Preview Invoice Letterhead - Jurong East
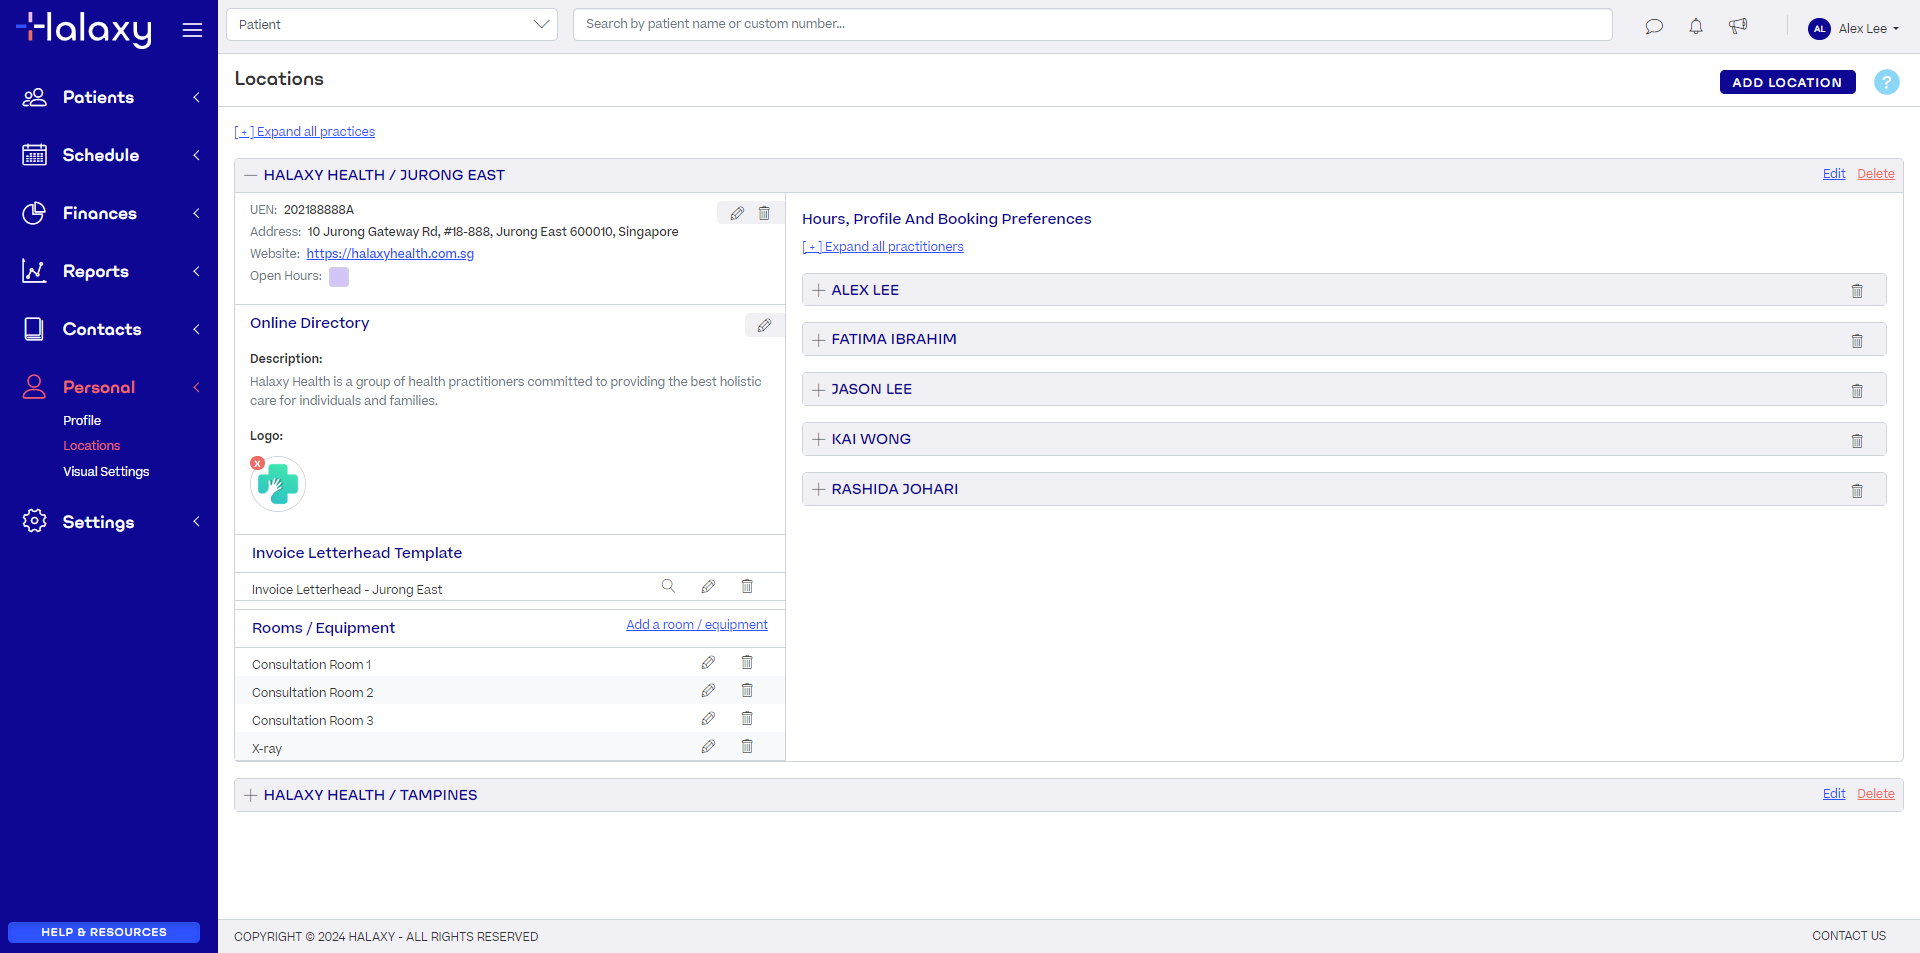Viewport: 1920px width, 953px height. click(x=668, y=586)
